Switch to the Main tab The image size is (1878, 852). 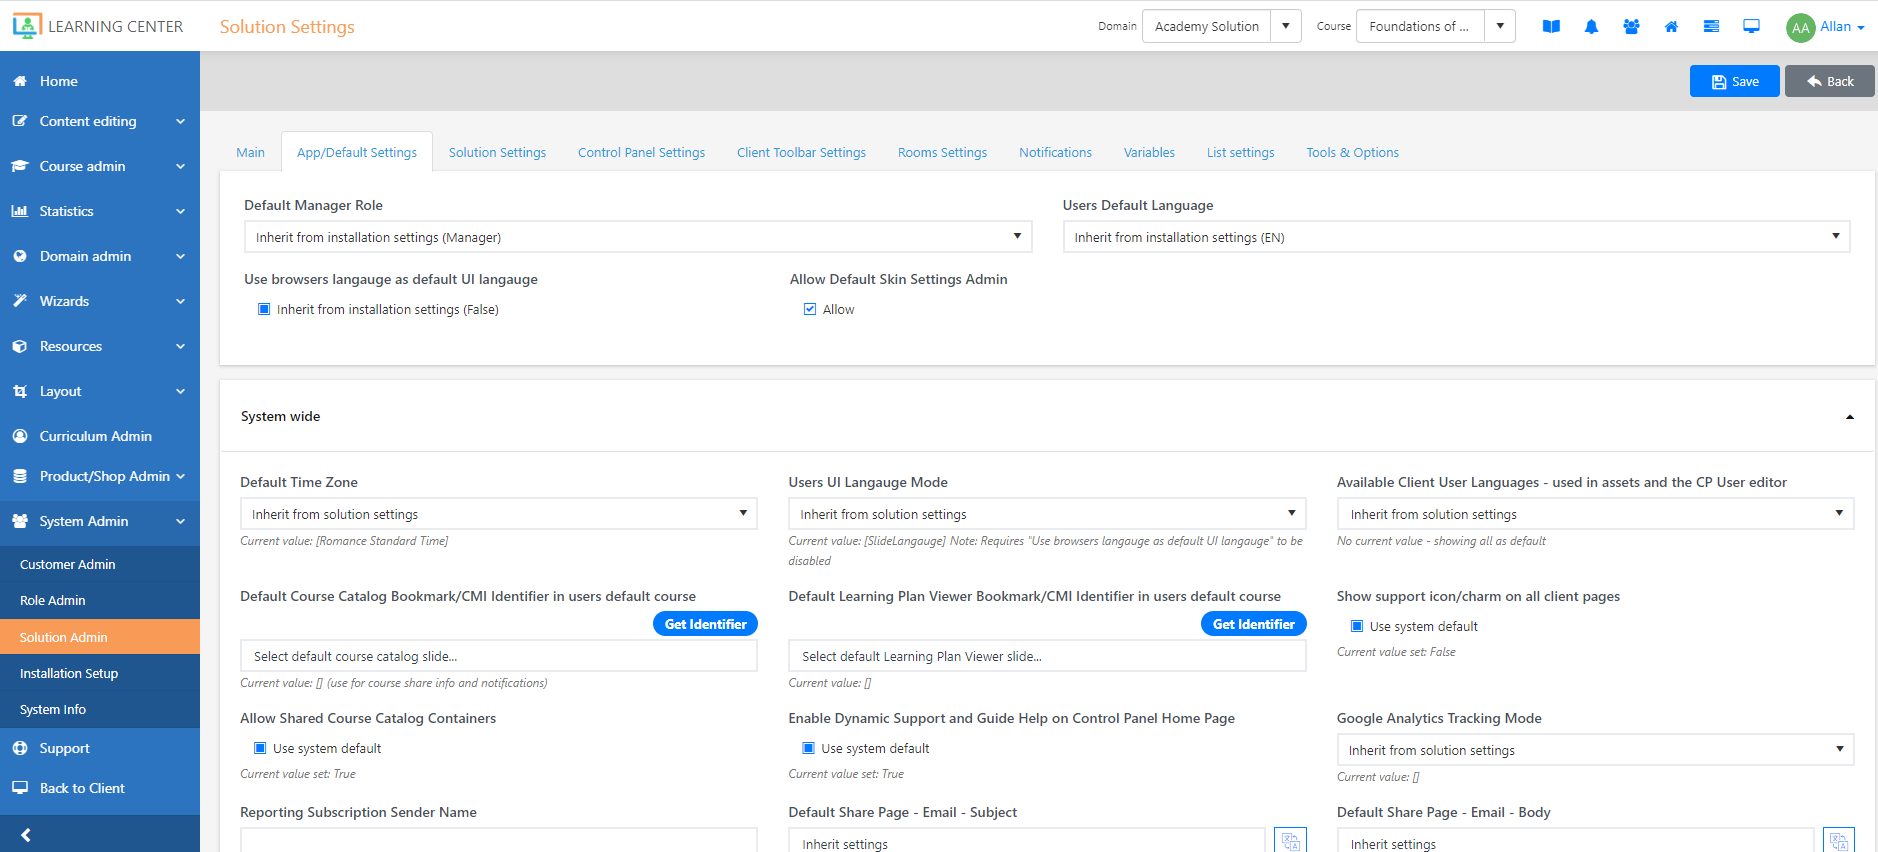250,152
